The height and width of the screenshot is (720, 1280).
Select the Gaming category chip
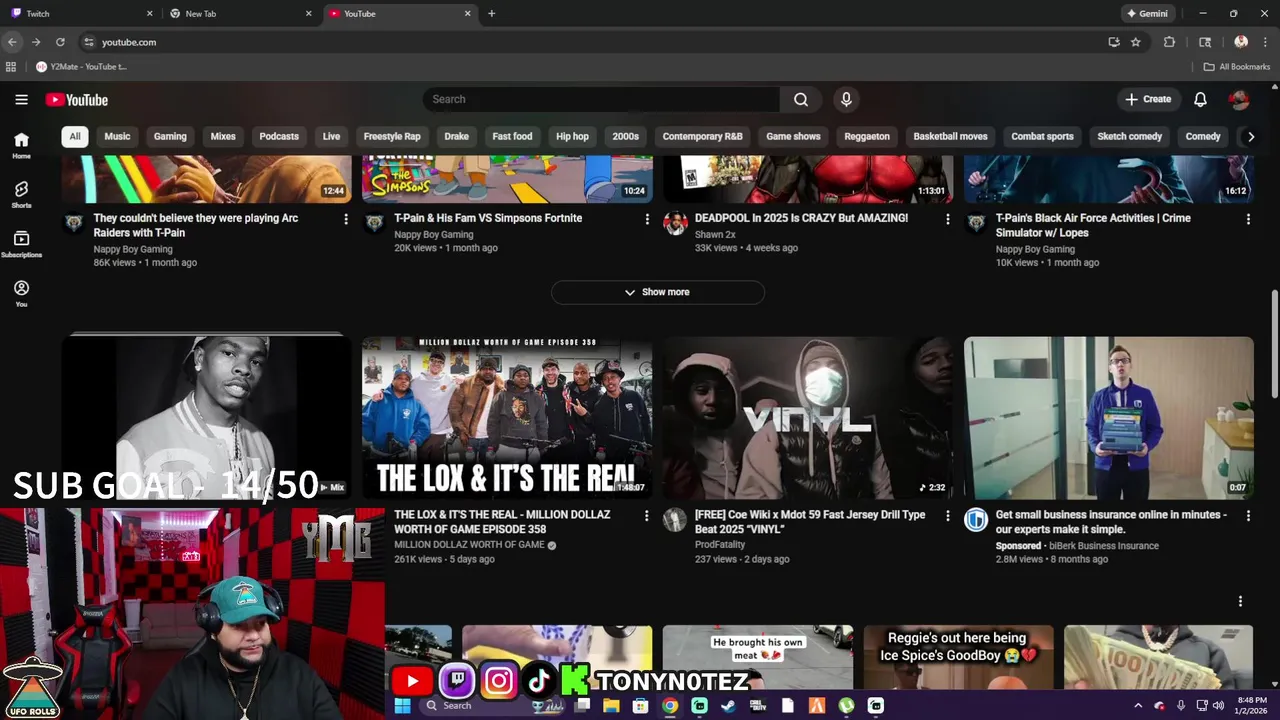tap(170, 136)
